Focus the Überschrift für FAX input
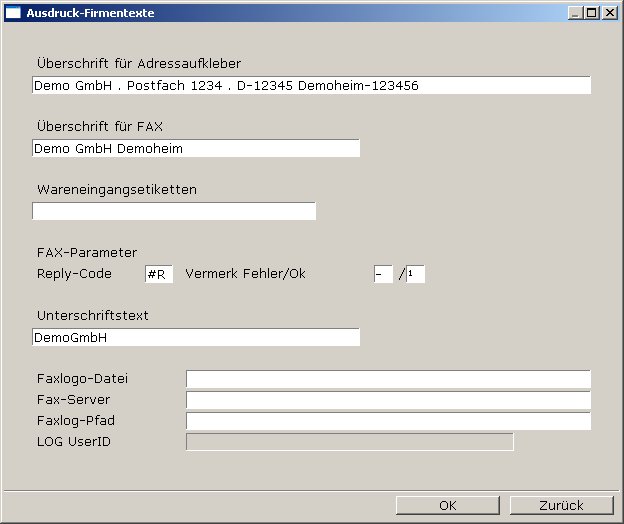The image size is (624, 524). coord(195,149)
